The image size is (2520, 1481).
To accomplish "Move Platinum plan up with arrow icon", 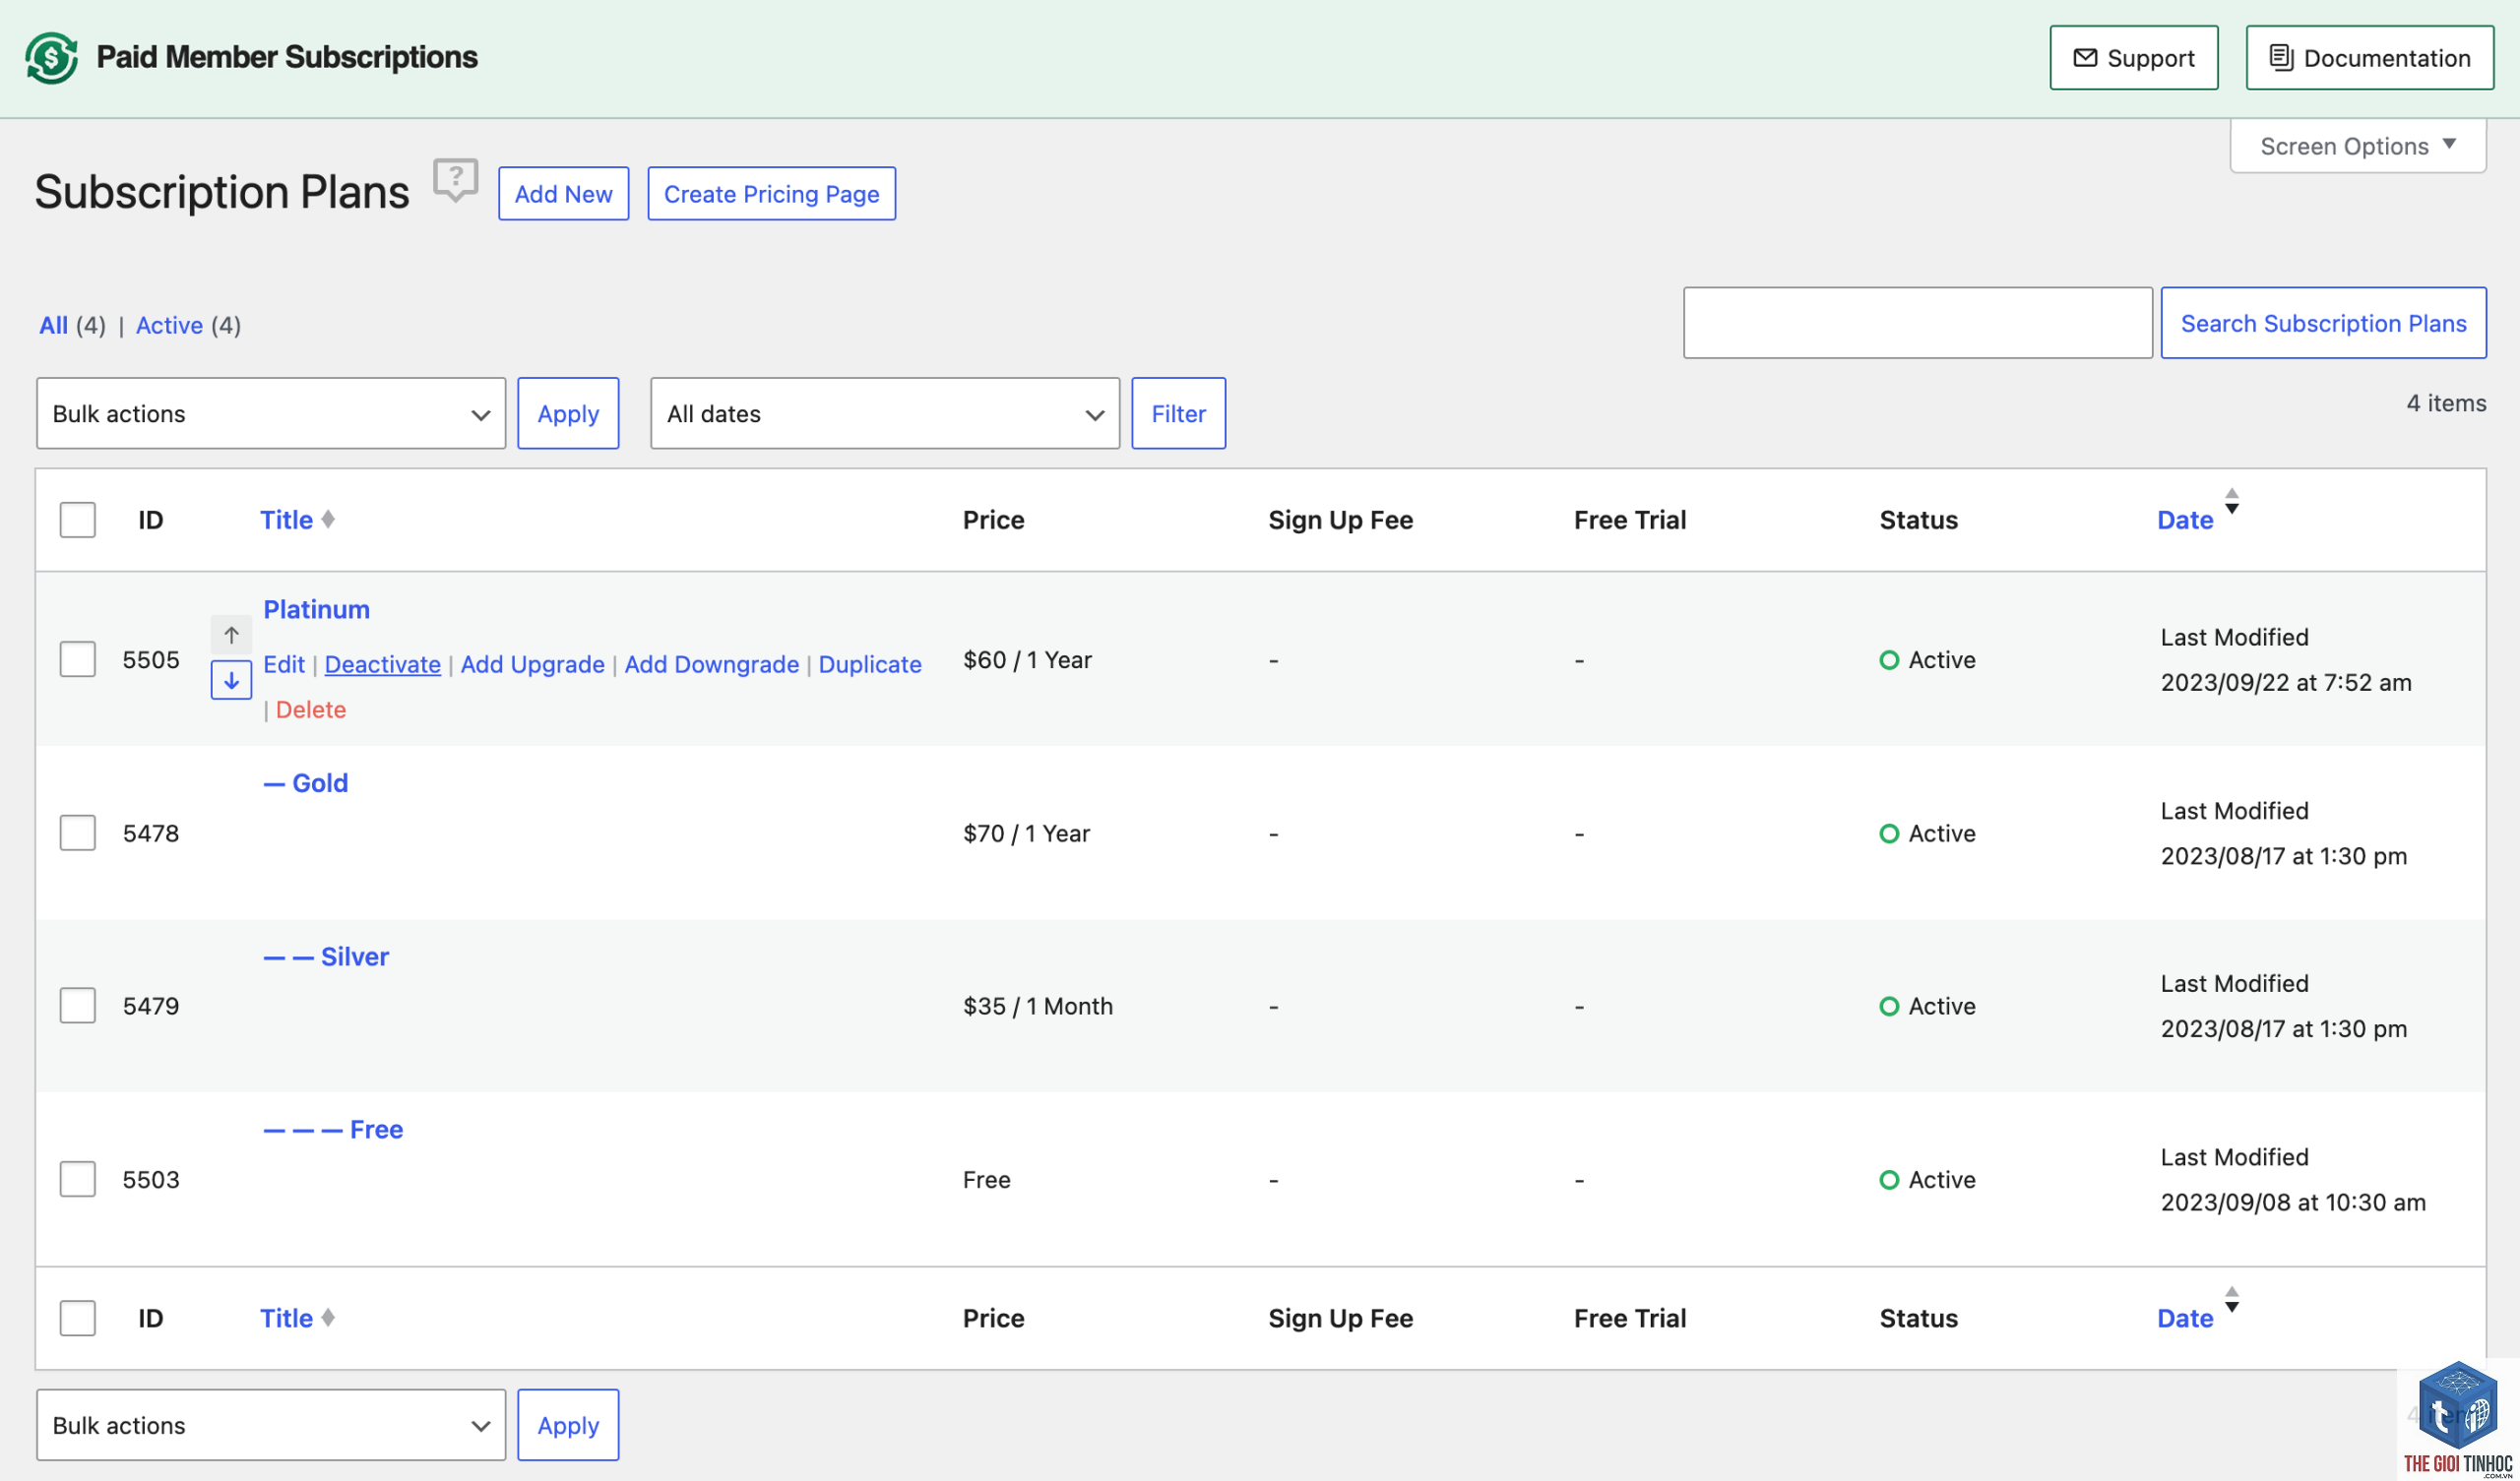I will pos(231,635).
